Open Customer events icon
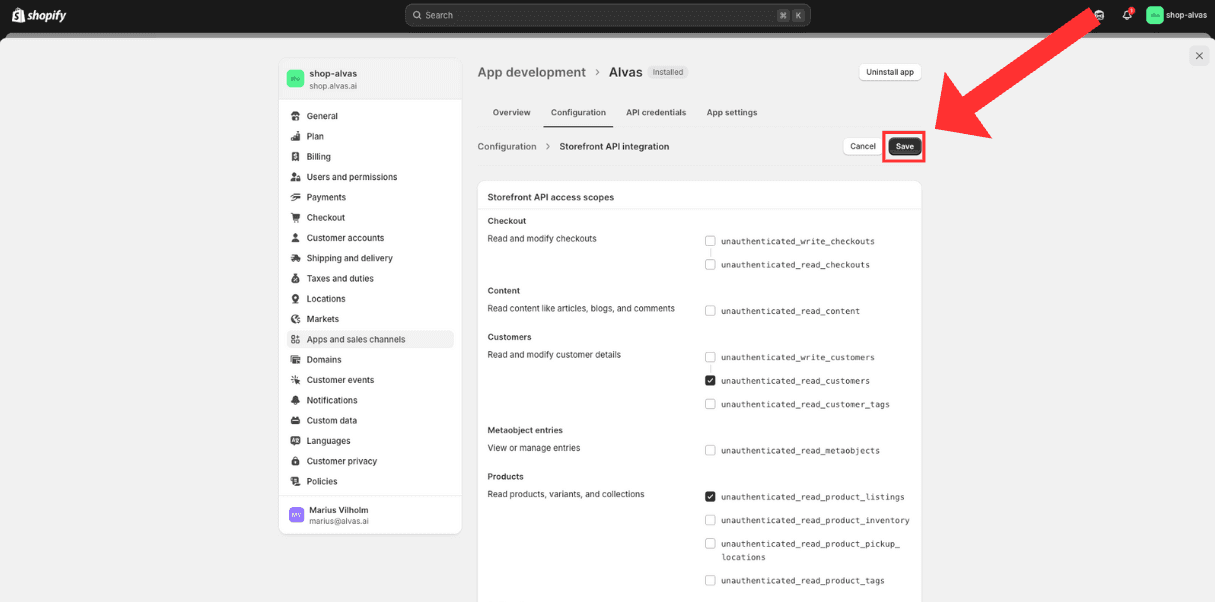 click(296, 380)
